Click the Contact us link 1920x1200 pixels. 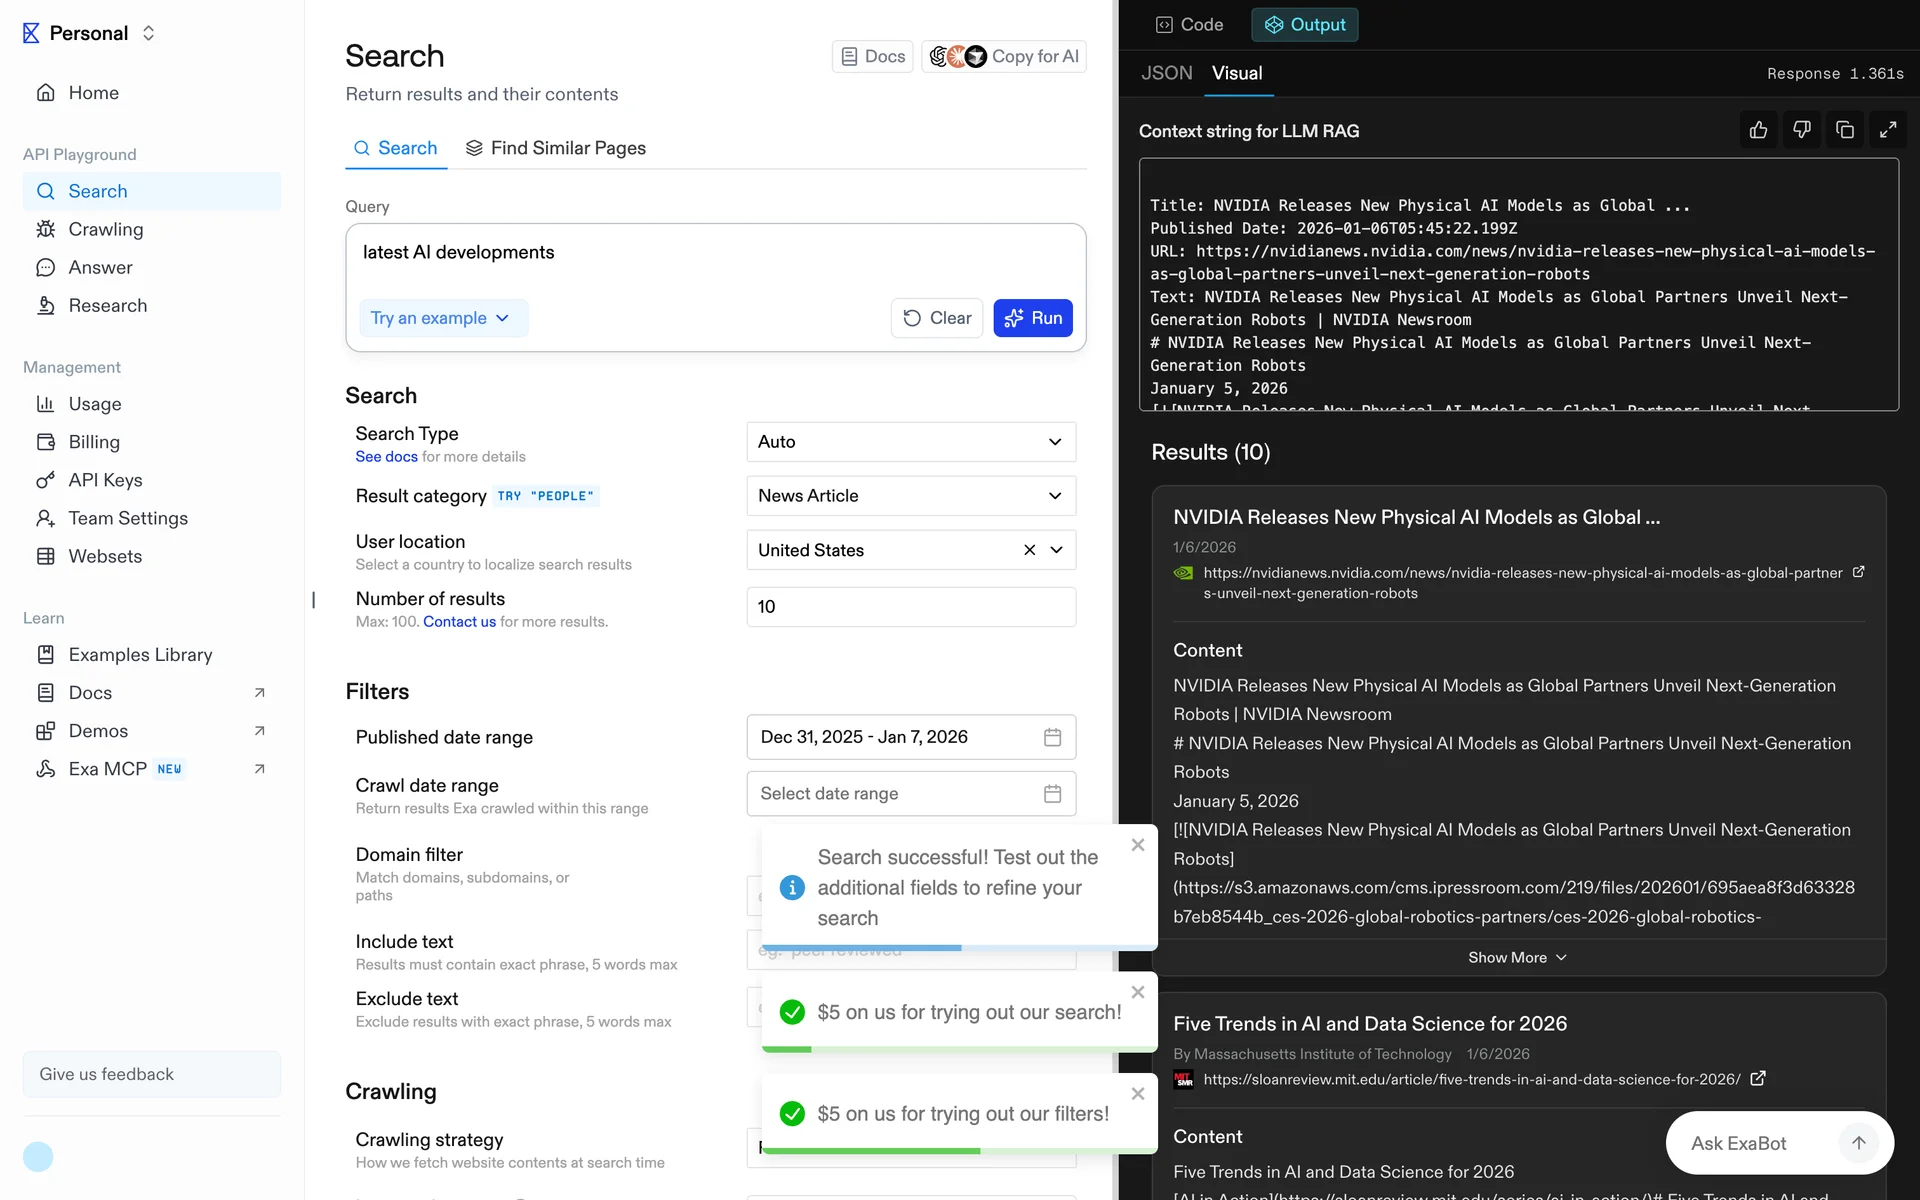459,621
